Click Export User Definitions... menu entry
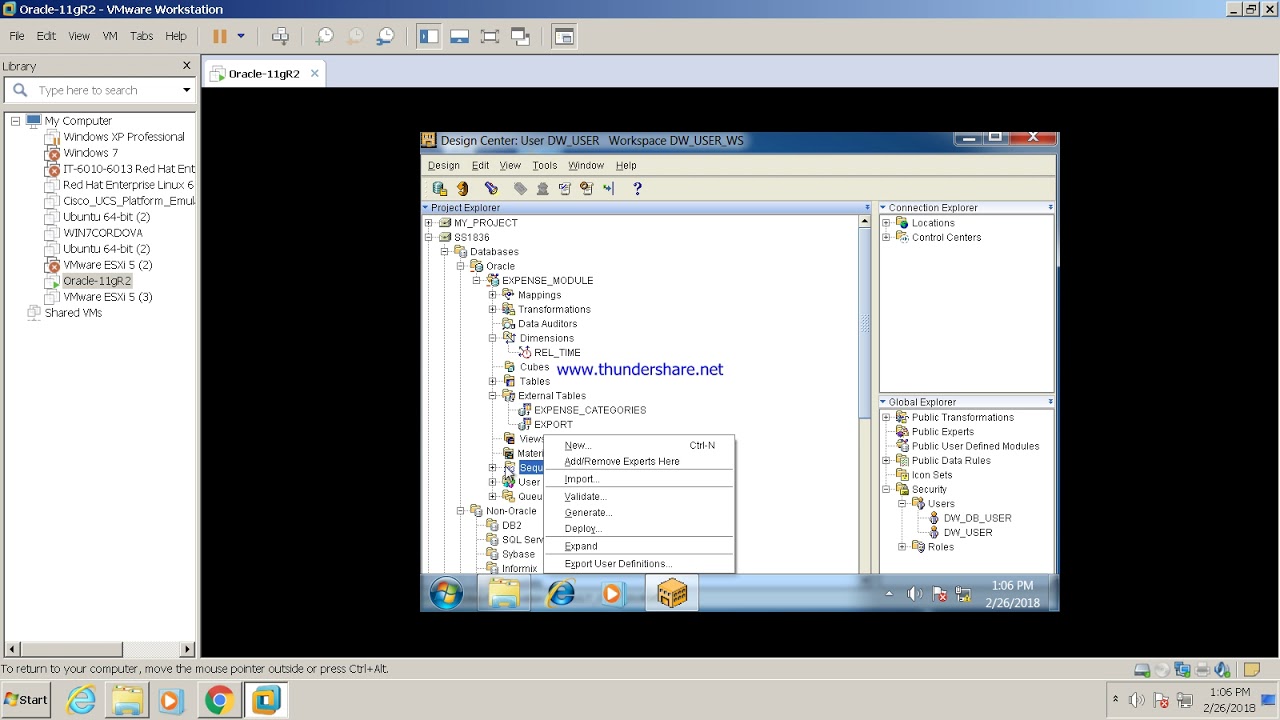 618,564
